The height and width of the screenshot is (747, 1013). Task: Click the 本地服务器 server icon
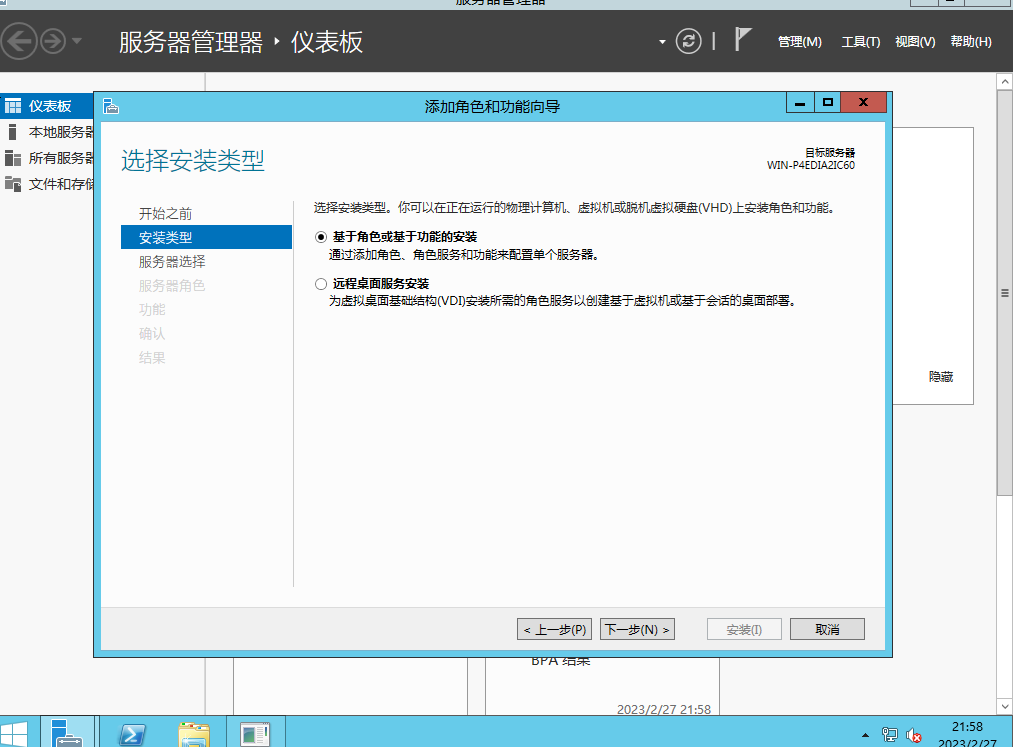[12, 132]
